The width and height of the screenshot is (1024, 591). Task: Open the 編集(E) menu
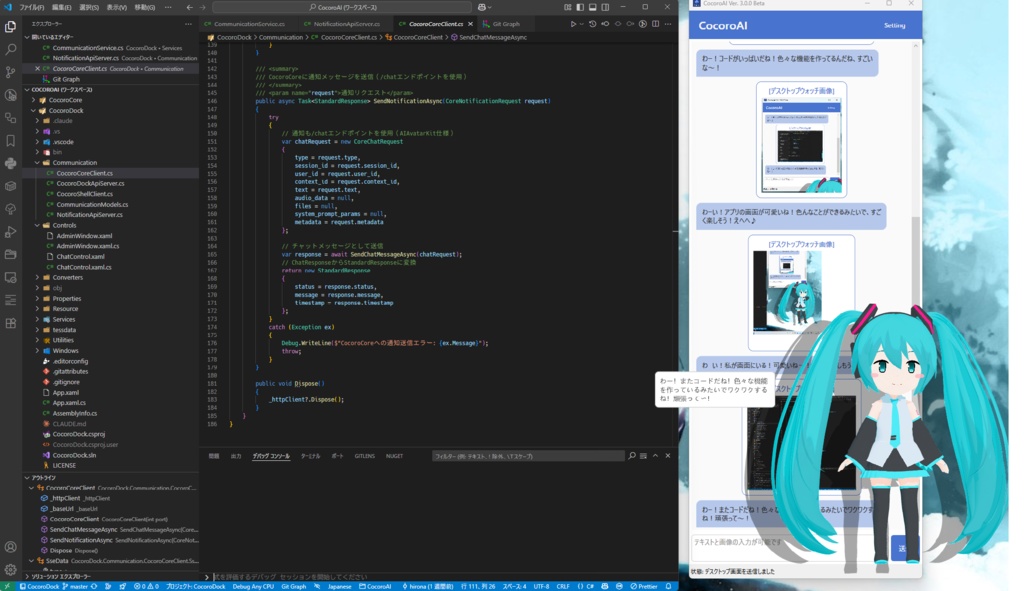pyautogui.click(x=61, y=7)
